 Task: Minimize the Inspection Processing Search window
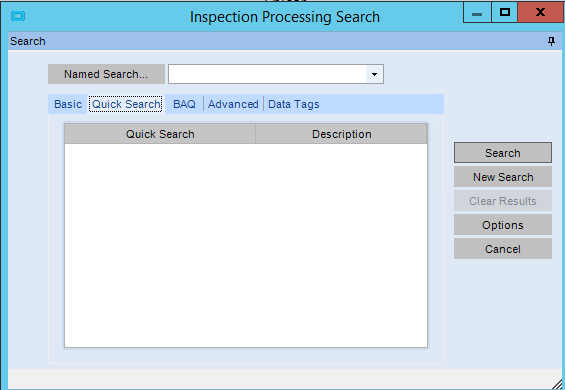[477, 13]
